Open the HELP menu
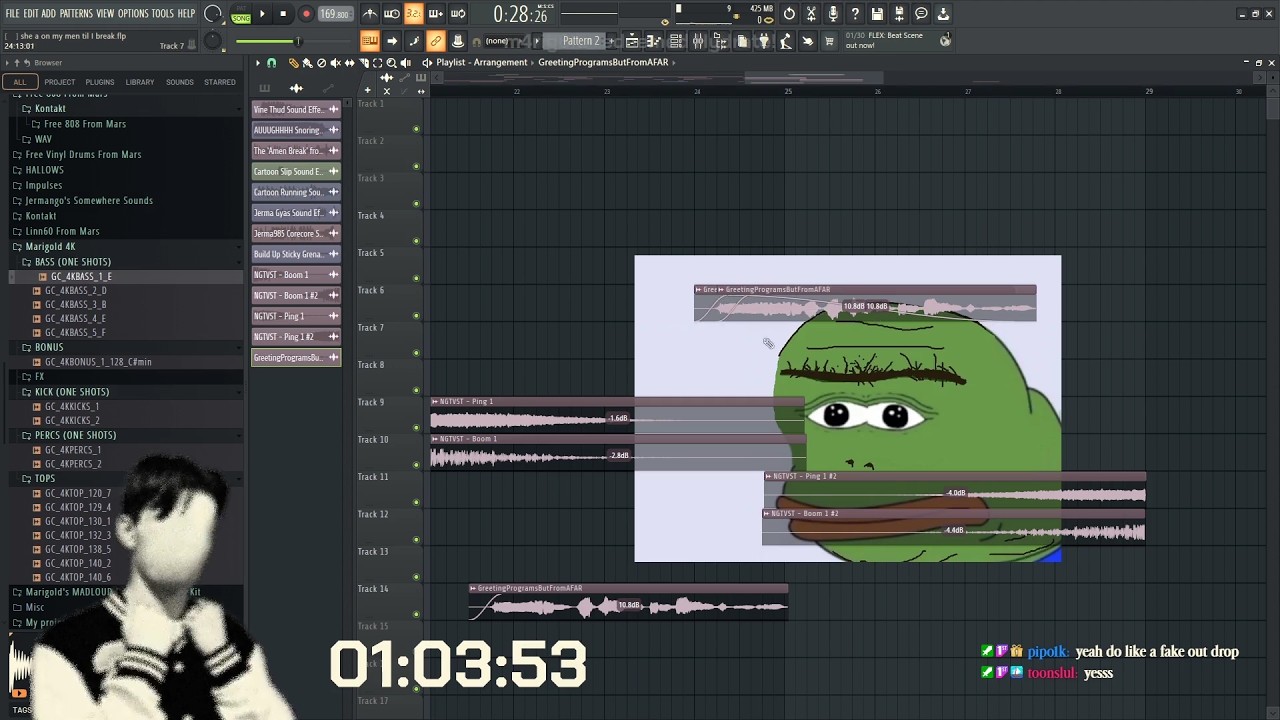The image size is (1280, 720). tap(187, 14)
